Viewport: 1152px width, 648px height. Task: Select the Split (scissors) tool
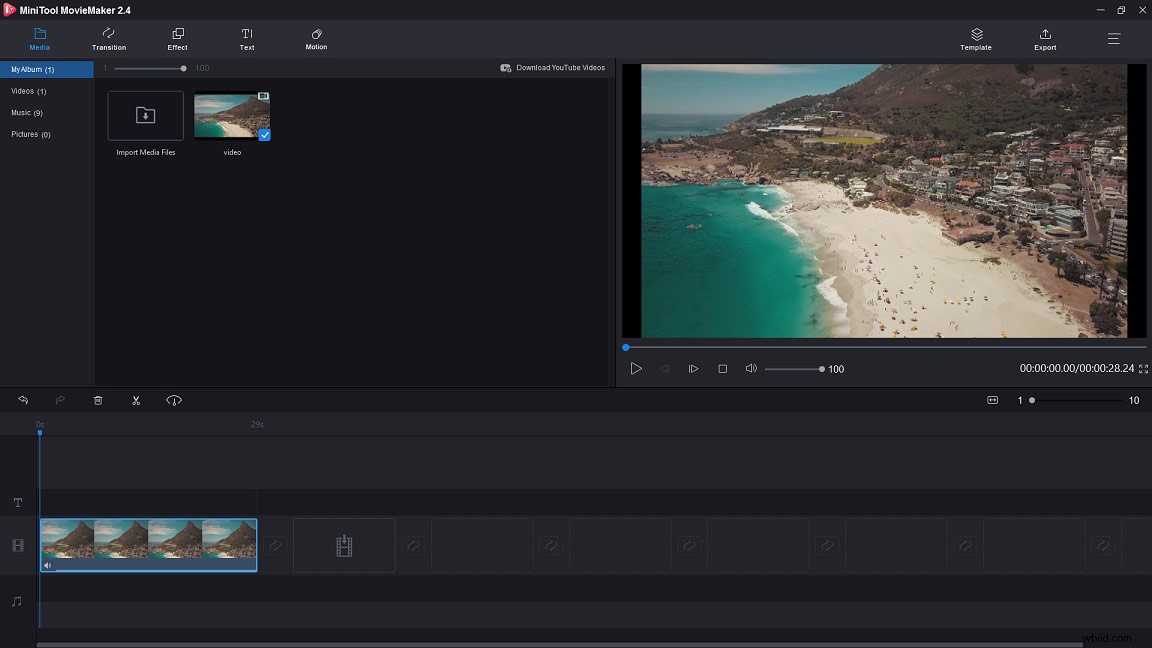coord(136,400)
